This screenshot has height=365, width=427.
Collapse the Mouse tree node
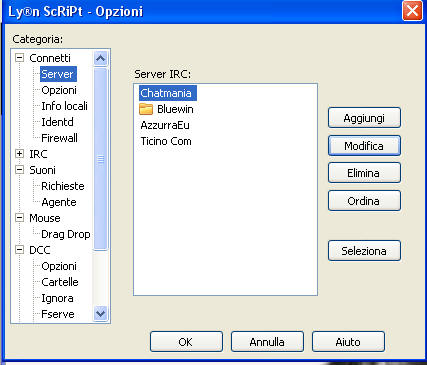point(20,218)
